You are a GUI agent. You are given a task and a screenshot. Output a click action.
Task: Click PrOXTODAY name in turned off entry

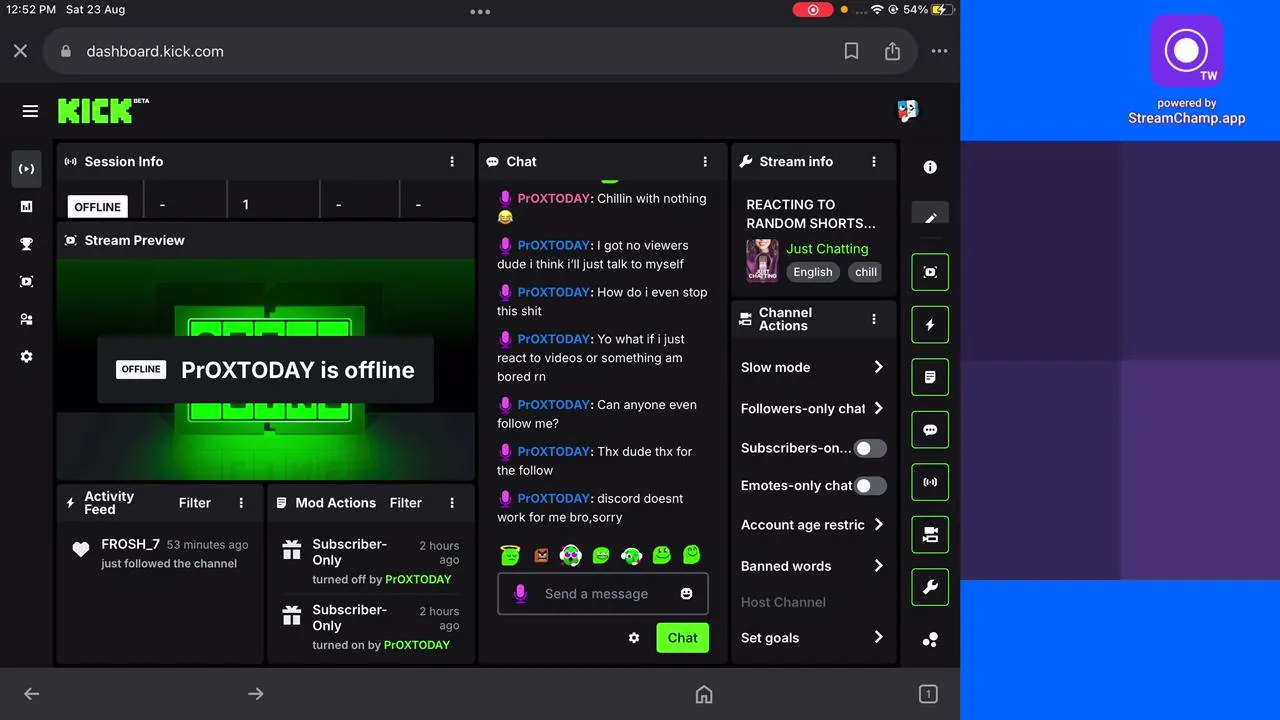pyautogui.click(x=418, y=580)
